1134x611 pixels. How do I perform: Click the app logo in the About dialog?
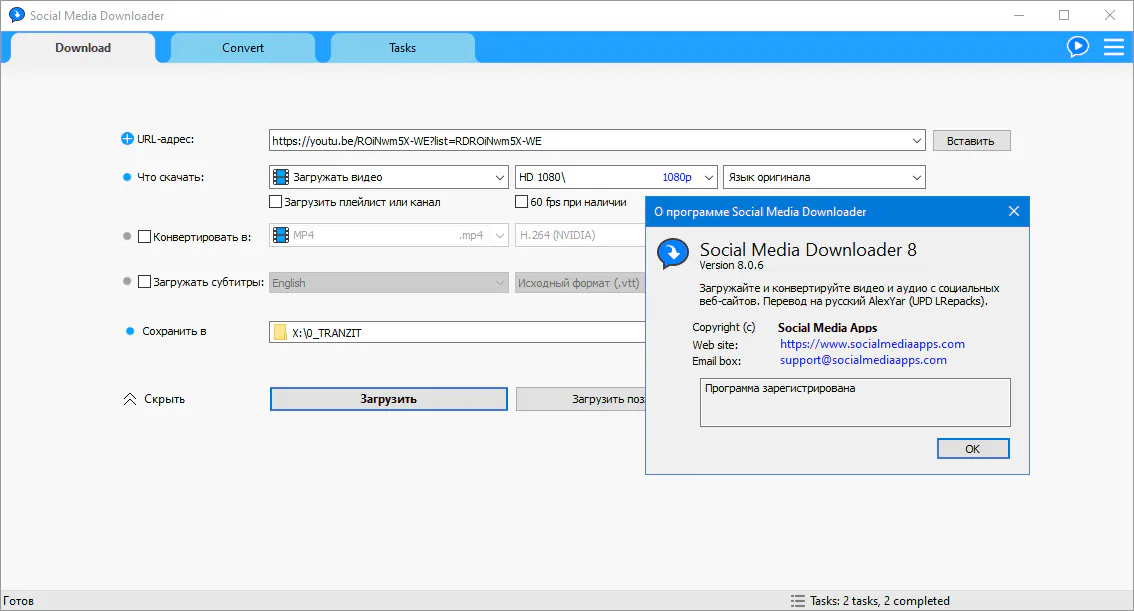672,254
